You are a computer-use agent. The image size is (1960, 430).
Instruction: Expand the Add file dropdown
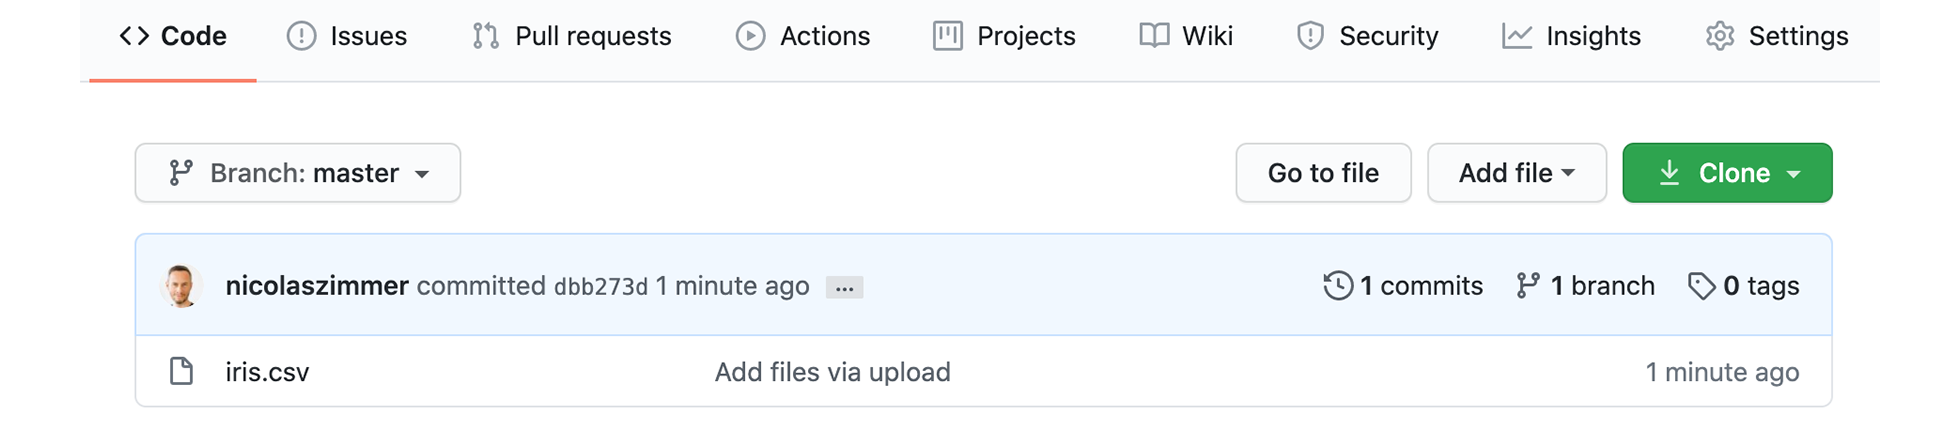(1517, 173)
